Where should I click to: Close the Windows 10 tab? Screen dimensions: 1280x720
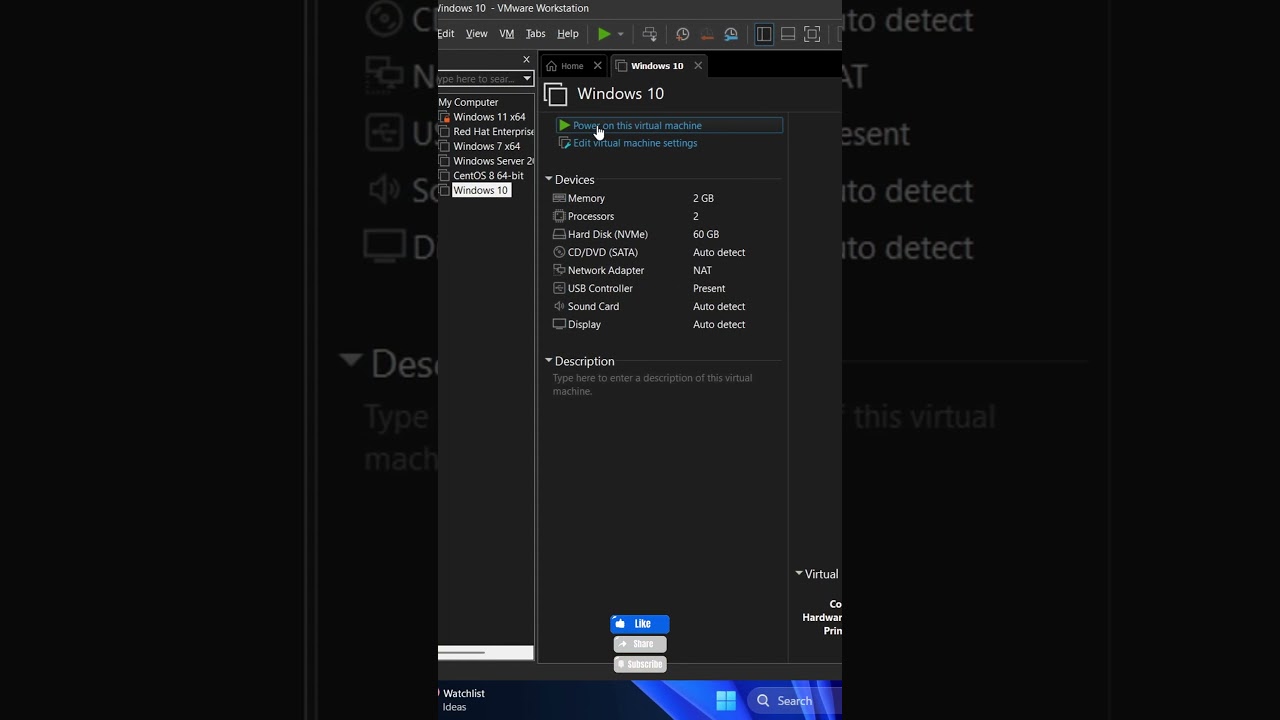pyautogui.click(x=698, y=66)
